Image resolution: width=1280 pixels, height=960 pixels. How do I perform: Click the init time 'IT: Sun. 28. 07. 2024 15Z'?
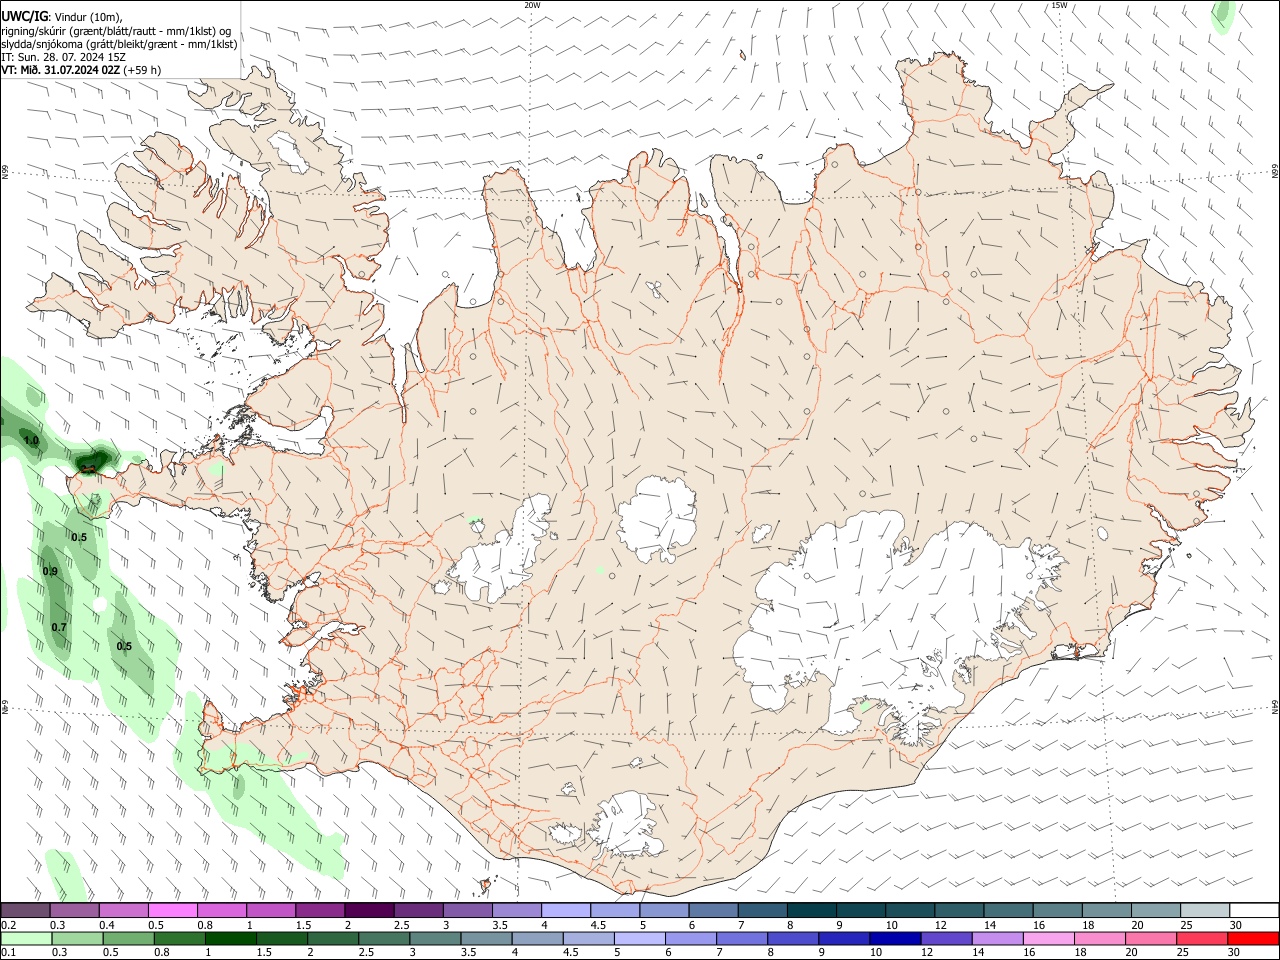point(64,57)
